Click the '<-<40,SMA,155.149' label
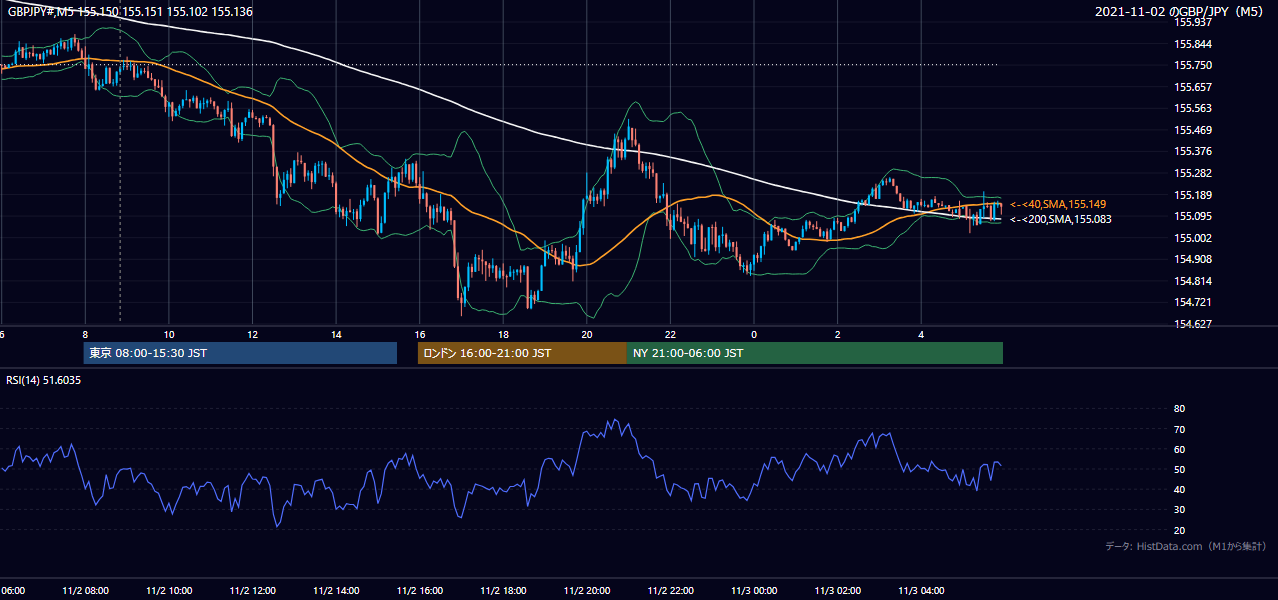 click(x=1058, y=204)
